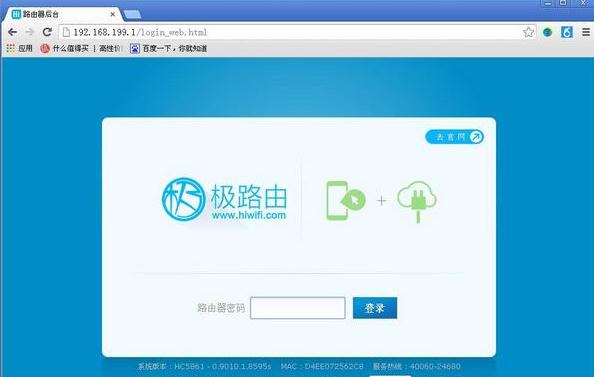Click the blue extension icon in toolbar
This screenshot has width=594, height=377.
567,32
